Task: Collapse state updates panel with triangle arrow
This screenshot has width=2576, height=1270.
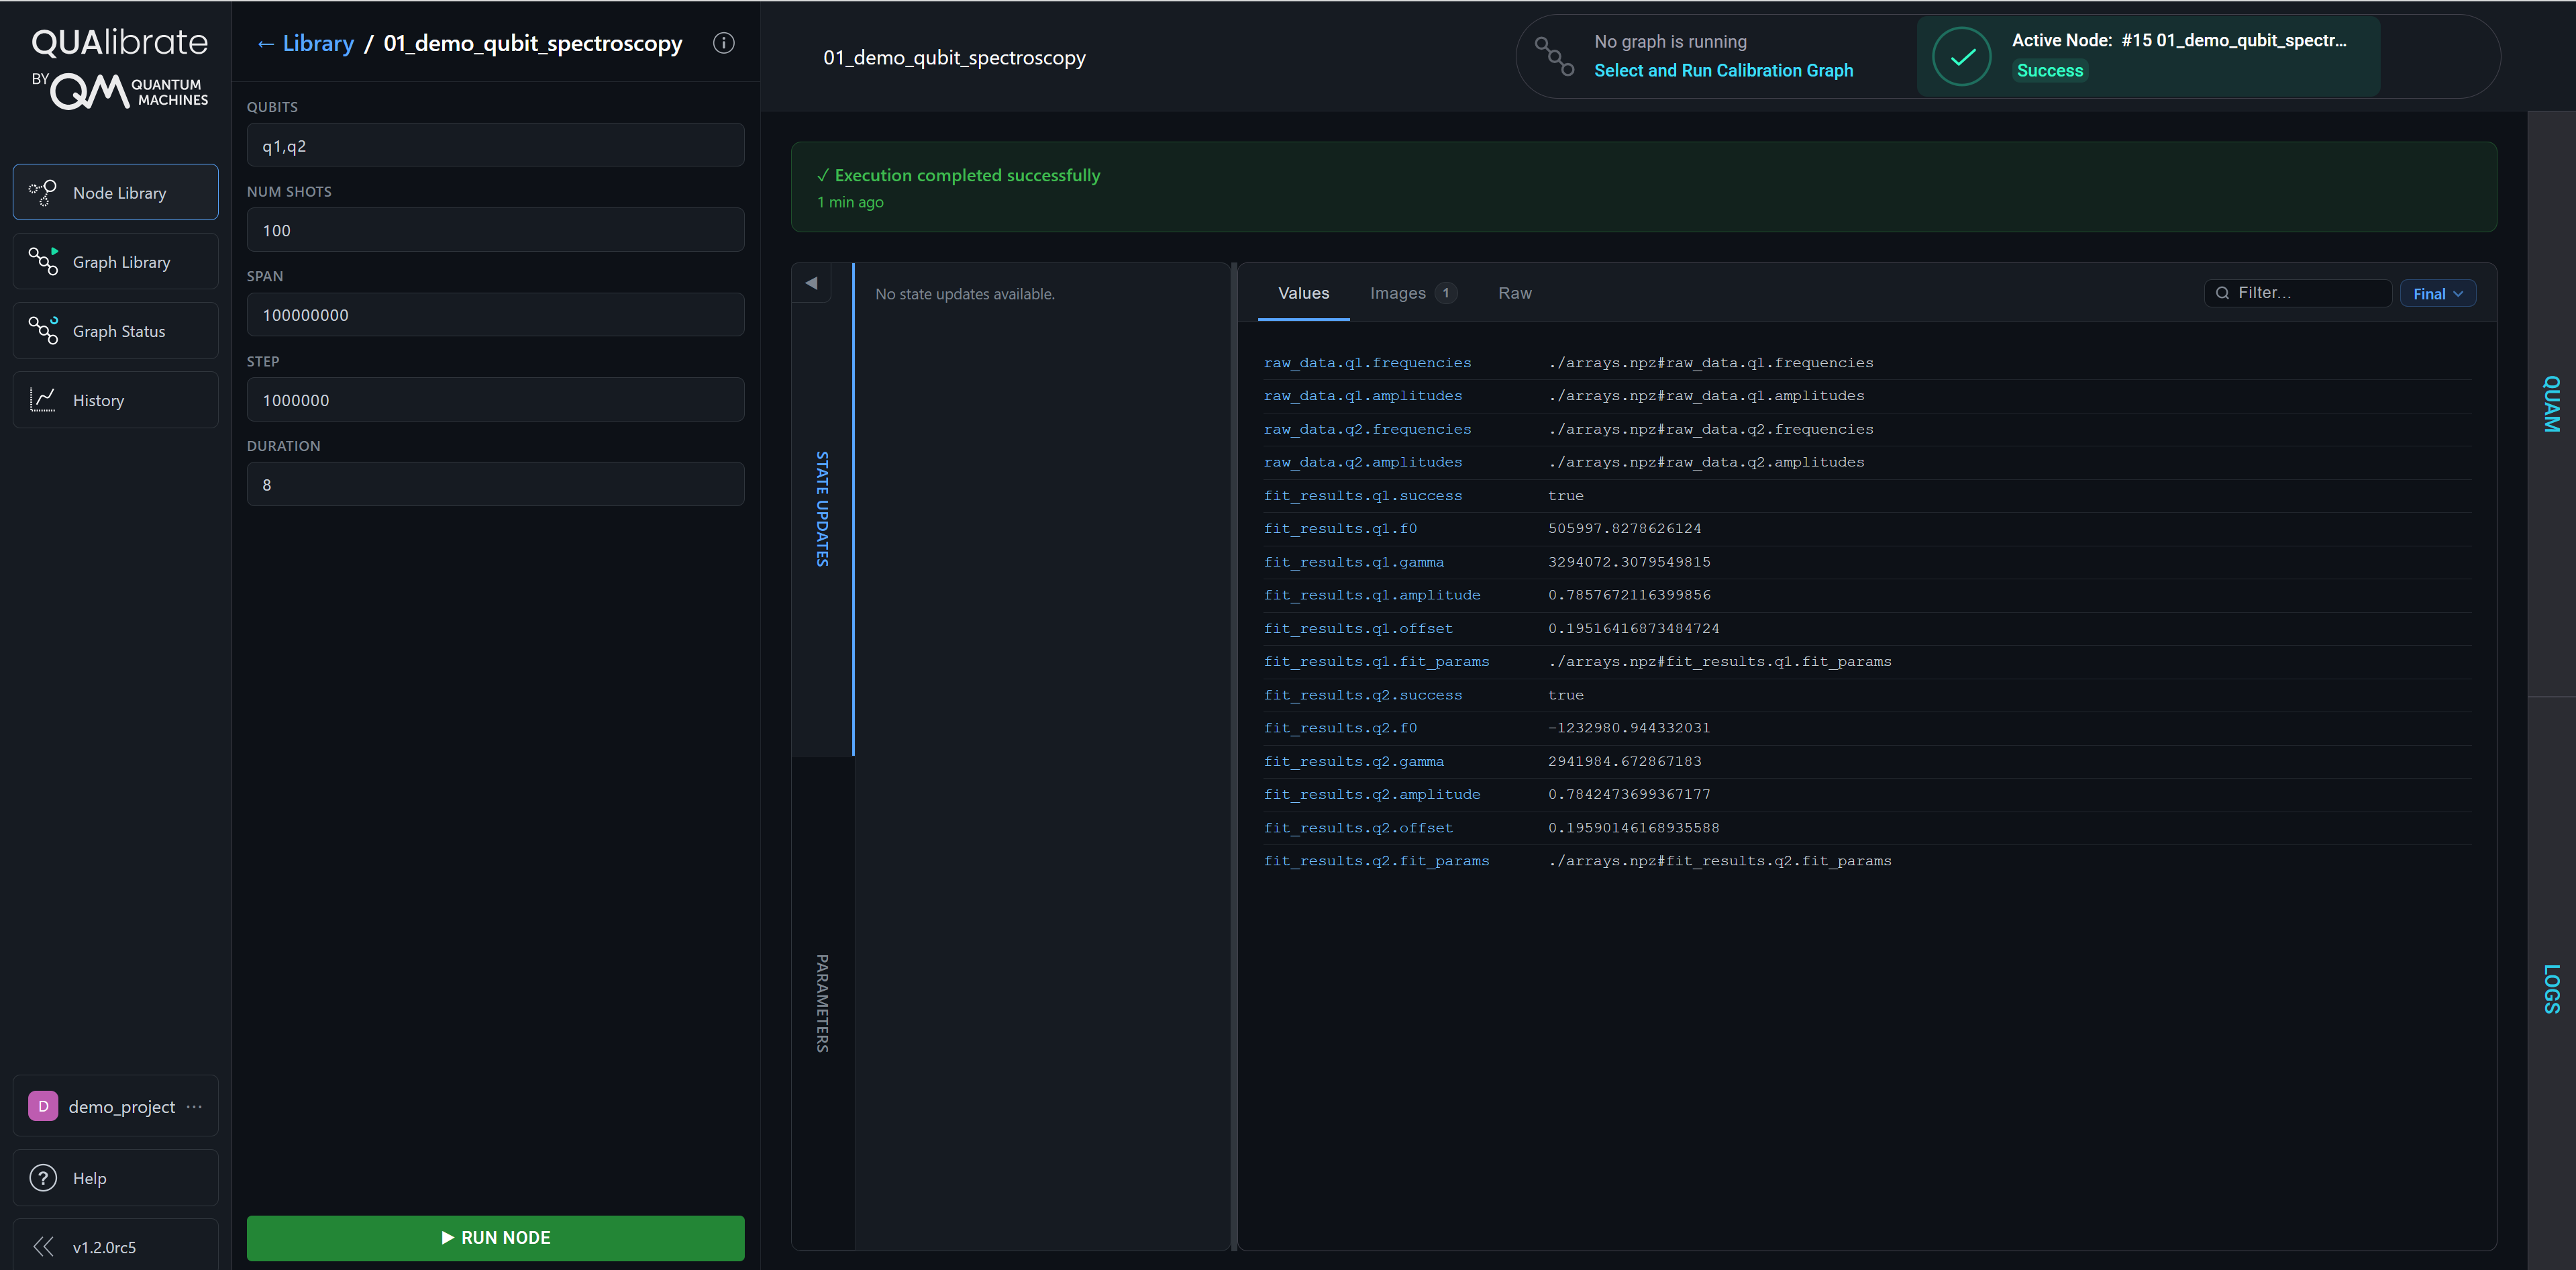Action: [x=811, y=283]
